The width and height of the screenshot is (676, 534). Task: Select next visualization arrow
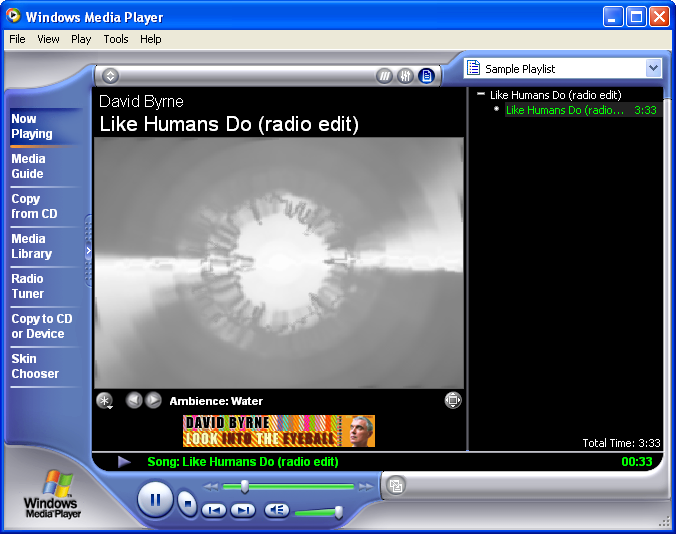click(x=153, y=400)
